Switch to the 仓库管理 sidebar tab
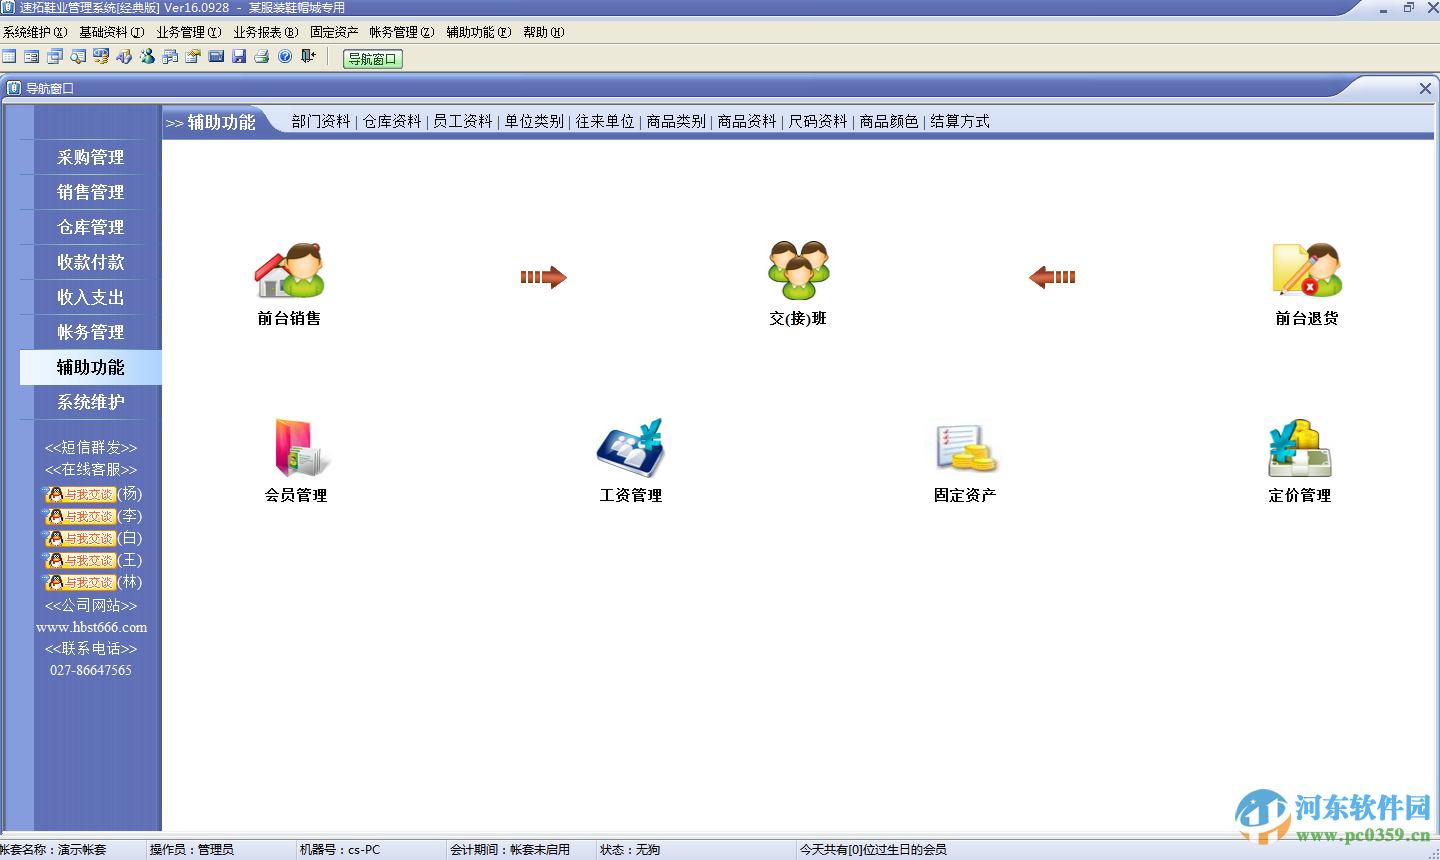 (x=90, y=227)
